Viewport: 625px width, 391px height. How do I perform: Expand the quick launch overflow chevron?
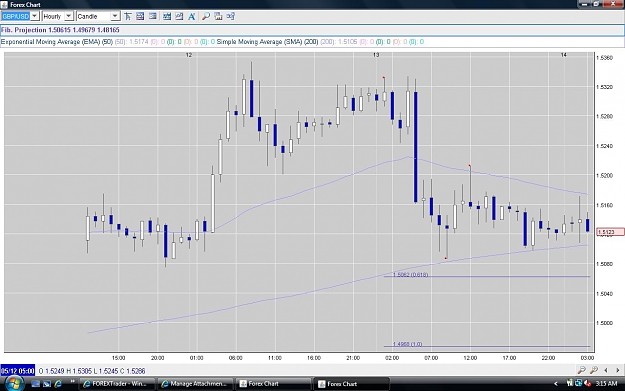(x=72, y=382)
